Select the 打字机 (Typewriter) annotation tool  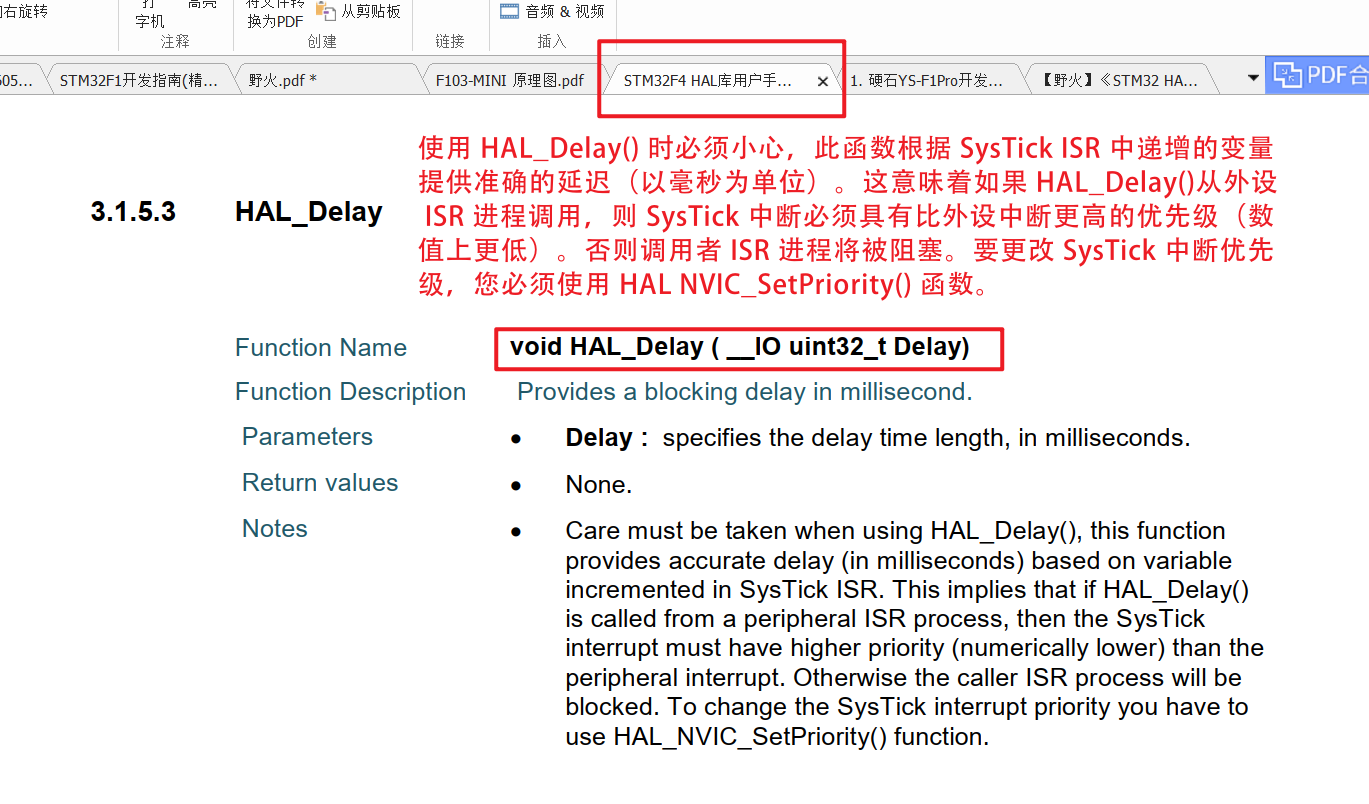click(x=146, y=14)
